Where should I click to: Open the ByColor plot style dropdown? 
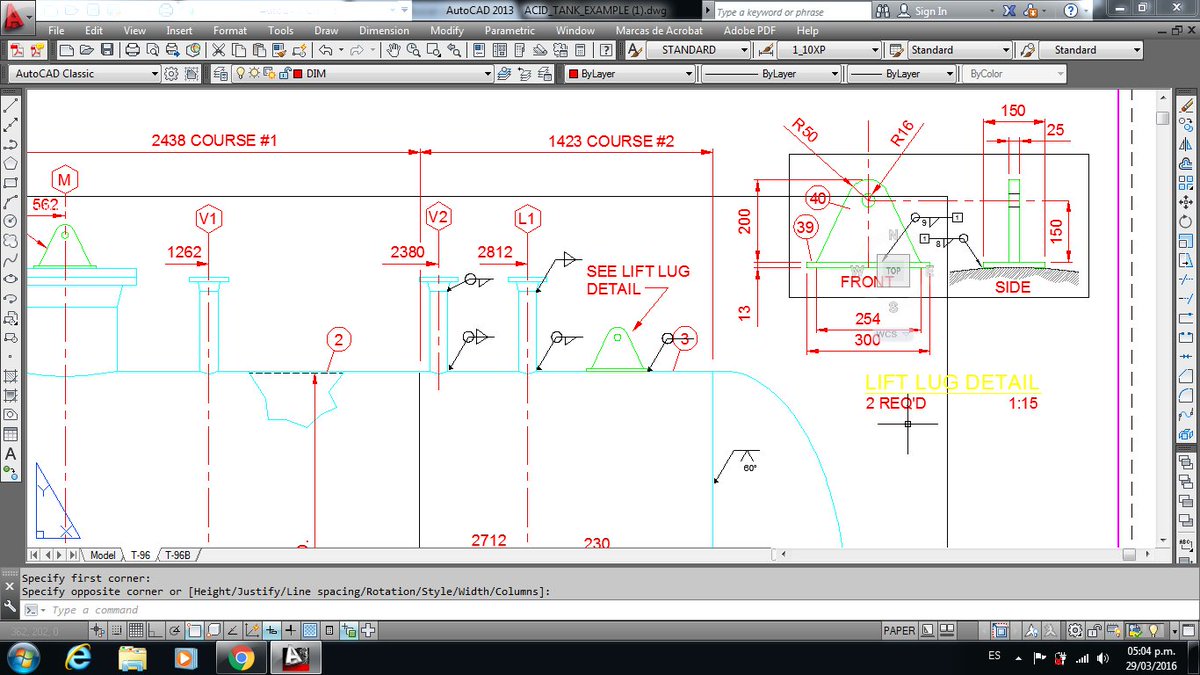point(1014,74)
